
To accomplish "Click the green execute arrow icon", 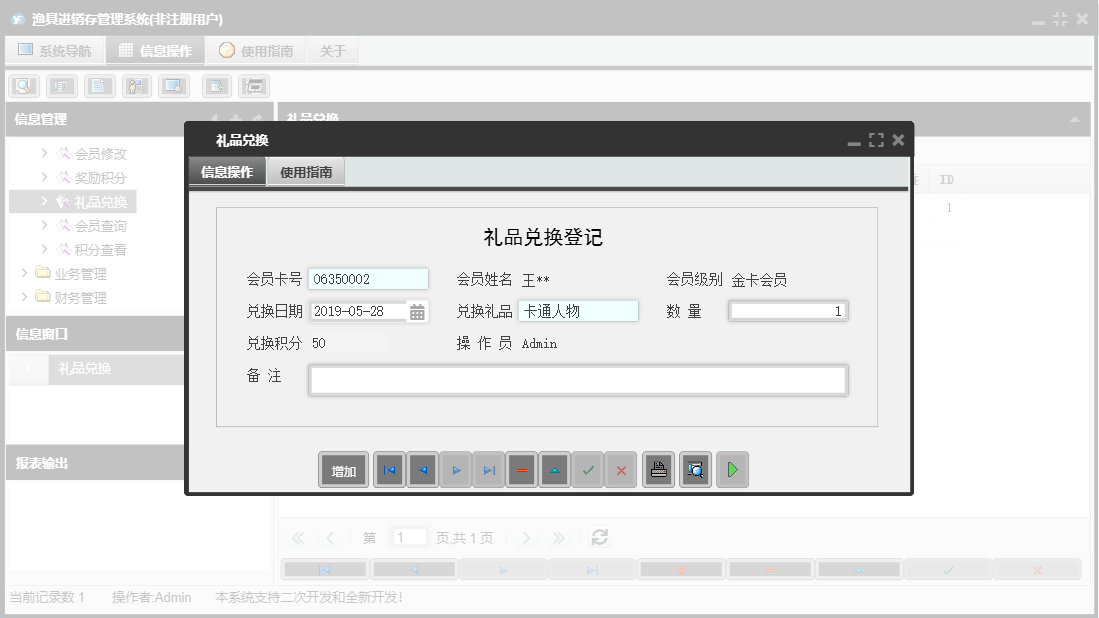I will point(732,469).
